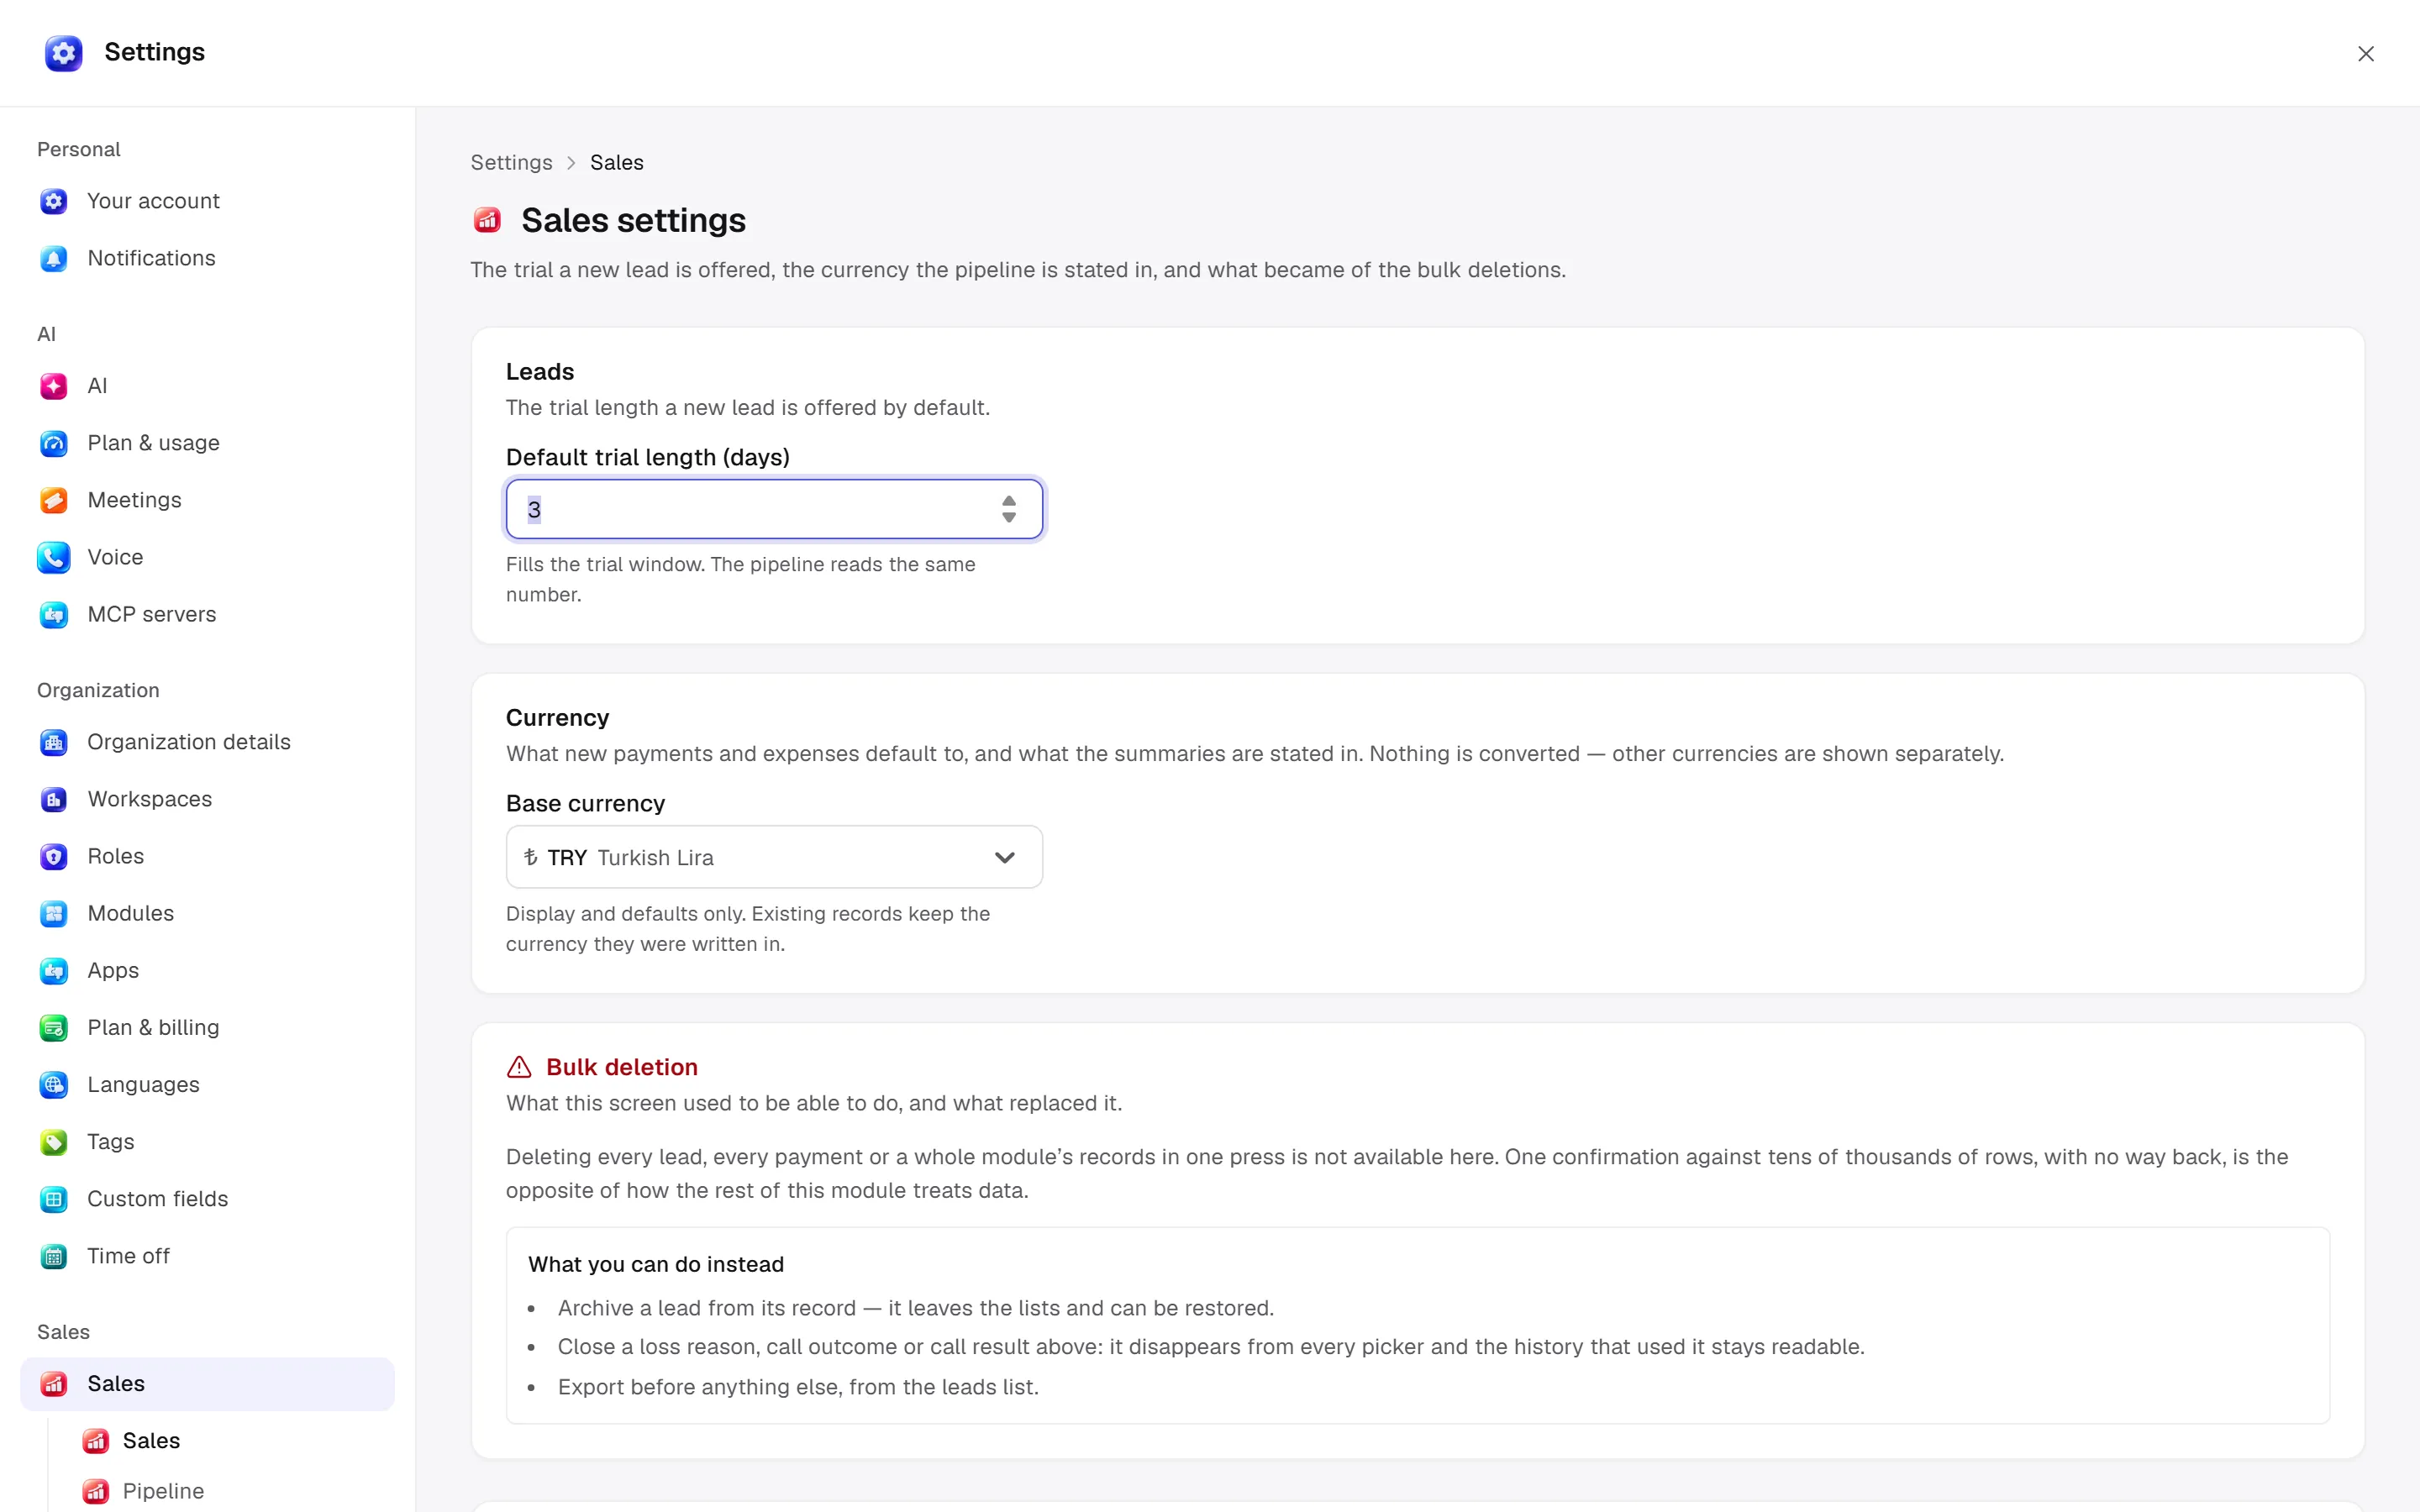Select Meetings in the sidebar
Screen dimensions: 2420x1512
point(207,500)
